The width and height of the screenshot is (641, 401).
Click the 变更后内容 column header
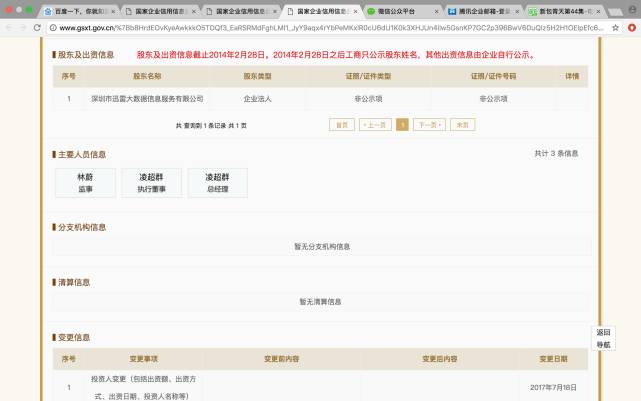(x=439, y=359)
